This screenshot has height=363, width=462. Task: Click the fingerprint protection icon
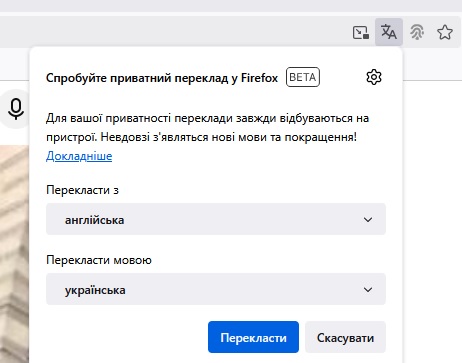[x=417, y=32]
